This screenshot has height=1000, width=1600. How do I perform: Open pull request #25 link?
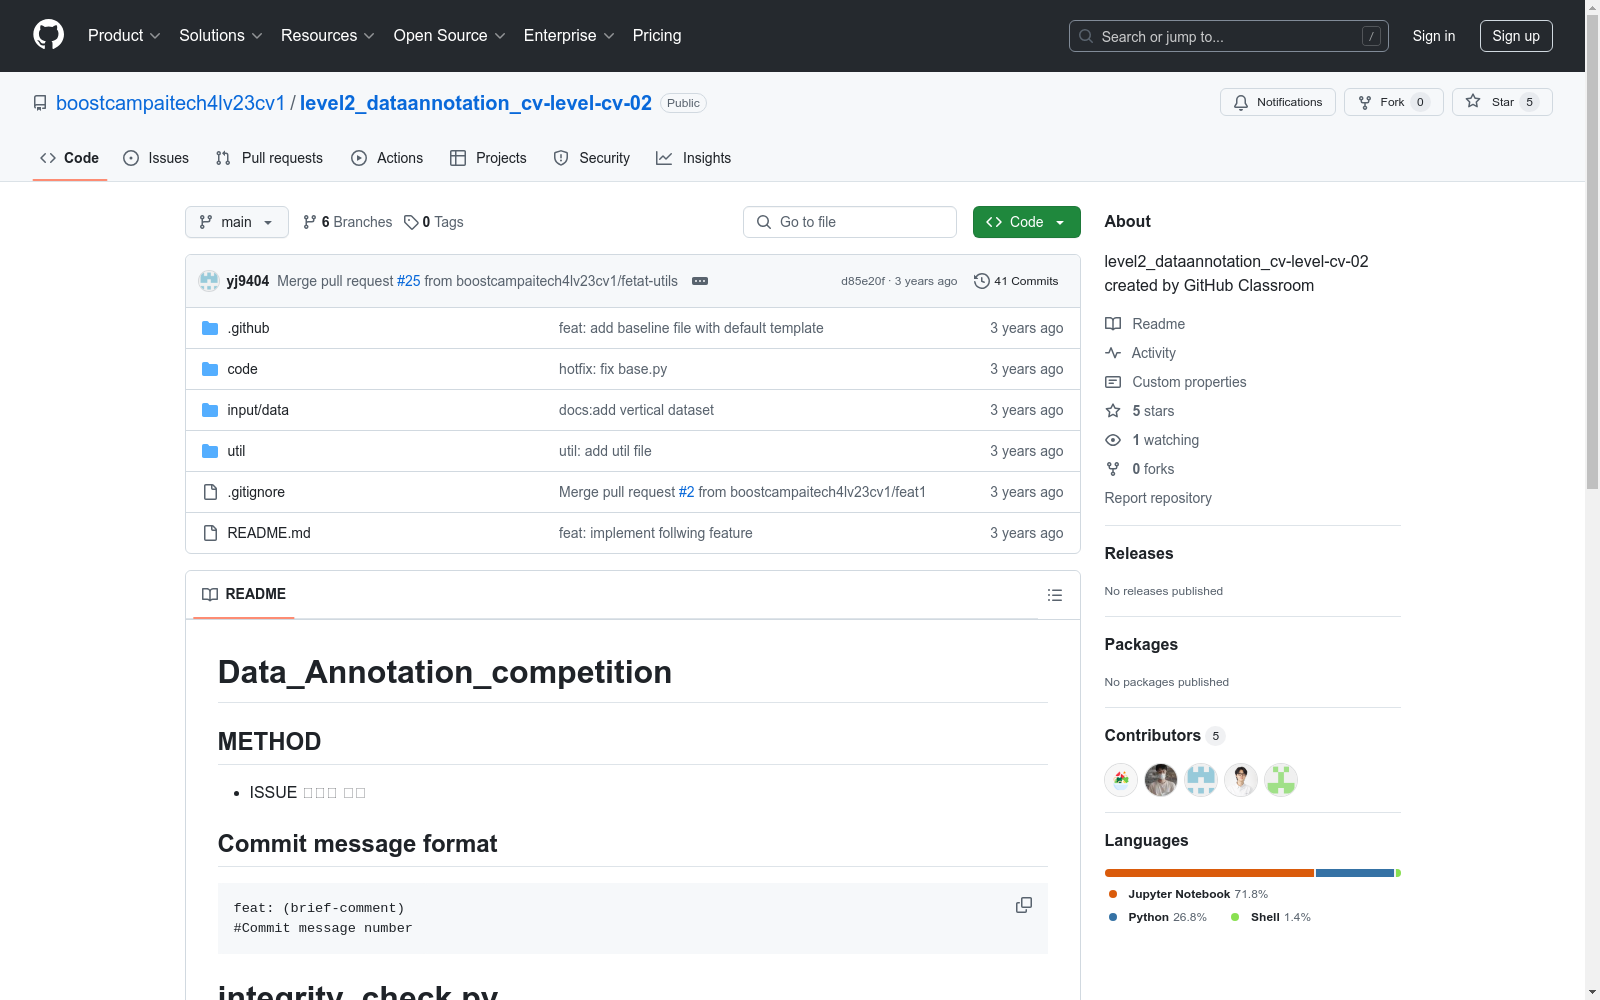pos(408,281)
